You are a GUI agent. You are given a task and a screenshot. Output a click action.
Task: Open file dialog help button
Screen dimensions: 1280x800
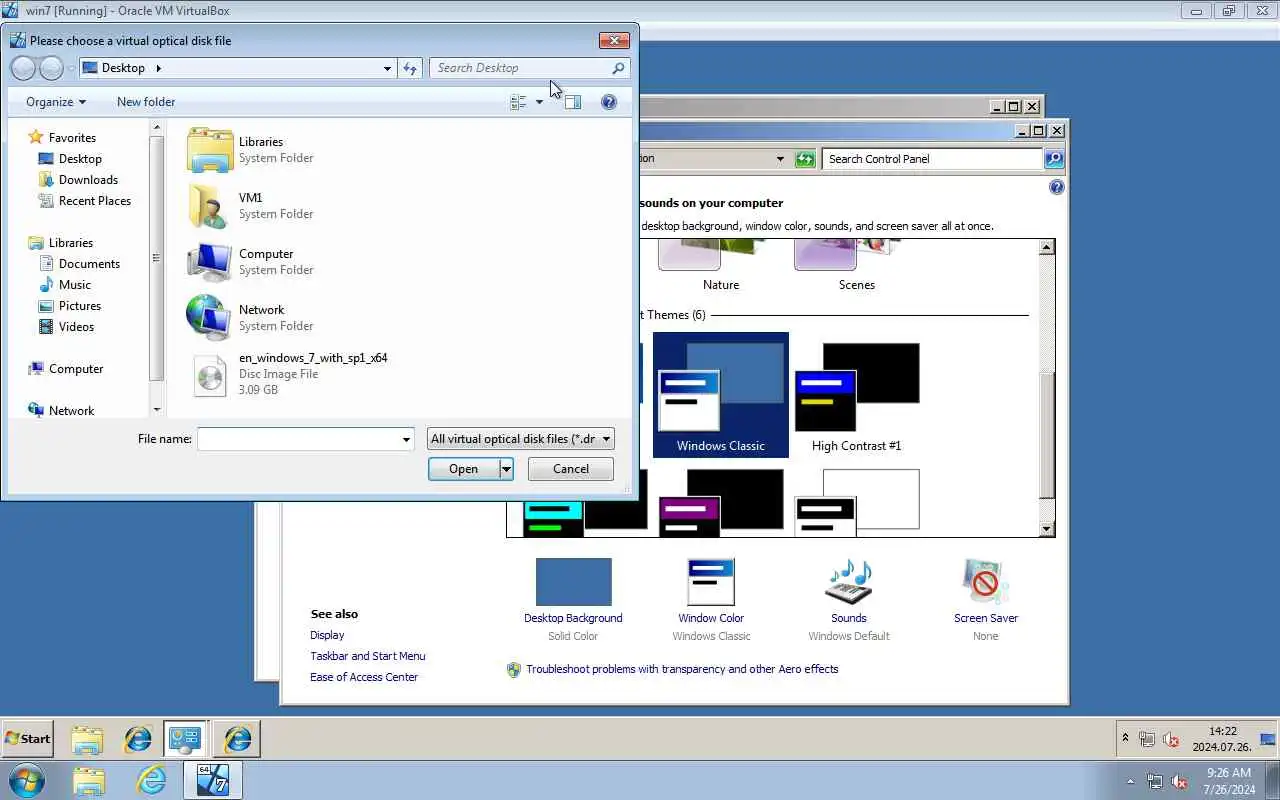[x=608, y=102]
